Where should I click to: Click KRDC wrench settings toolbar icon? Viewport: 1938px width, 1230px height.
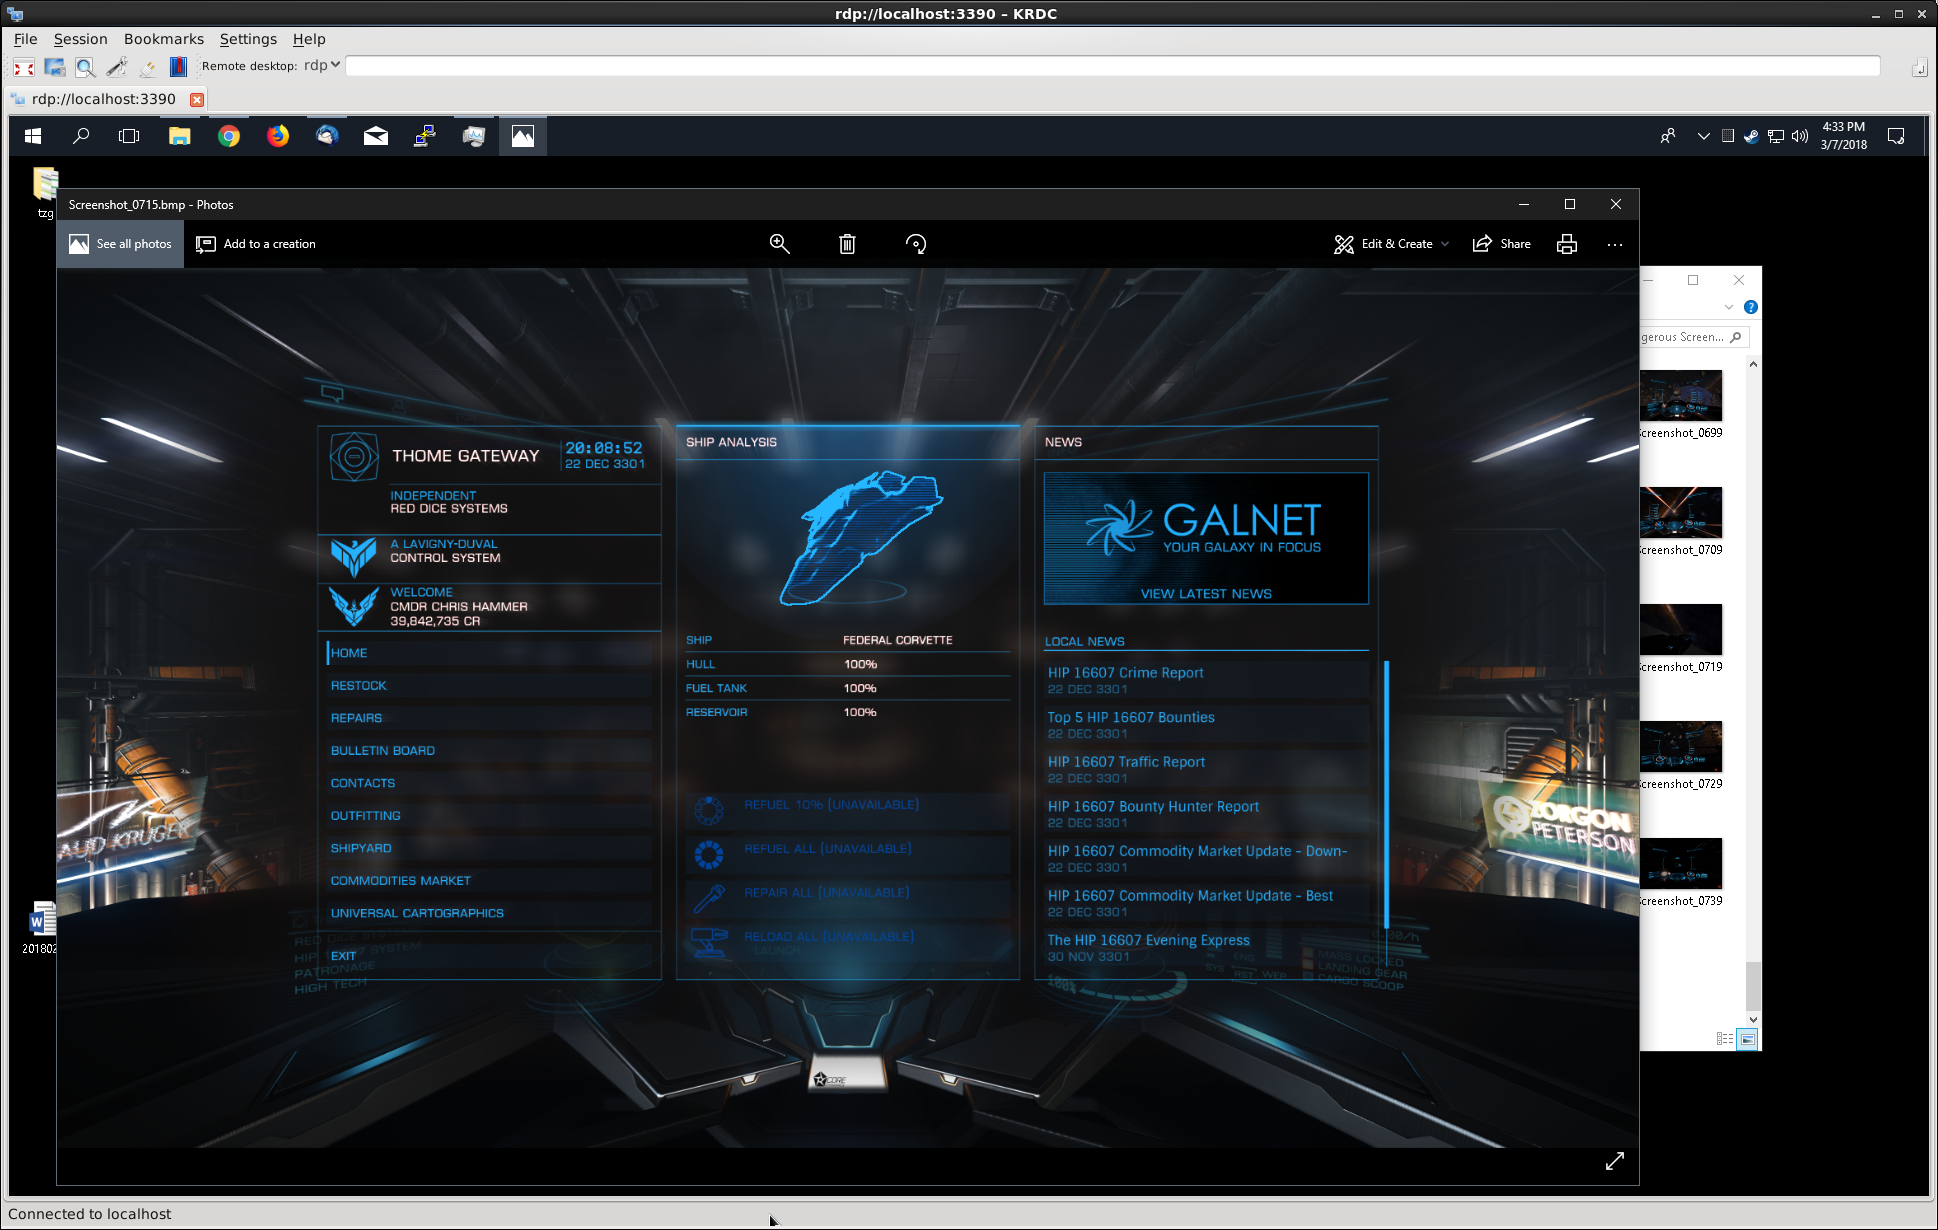tap(117, 67)
